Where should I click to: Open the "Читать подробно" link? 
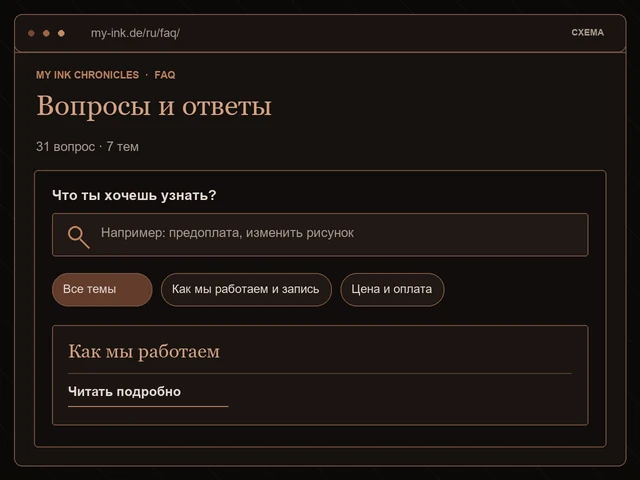tap(124, 392)
